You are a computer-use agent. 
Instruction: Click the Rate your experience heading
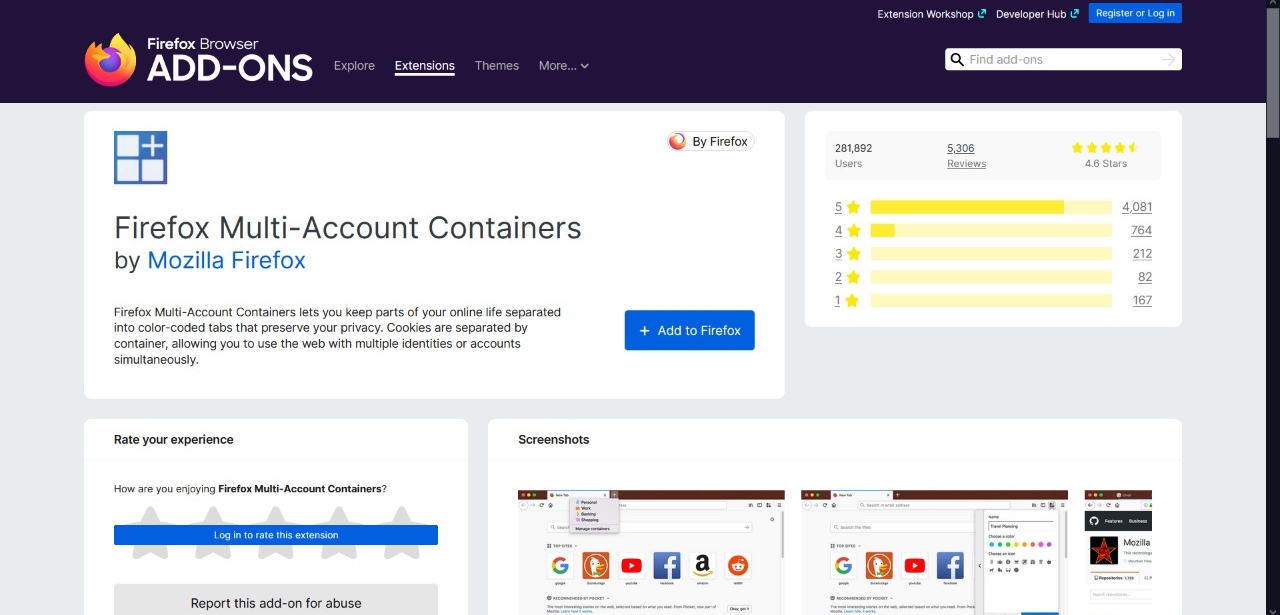(x=174, y=439)
